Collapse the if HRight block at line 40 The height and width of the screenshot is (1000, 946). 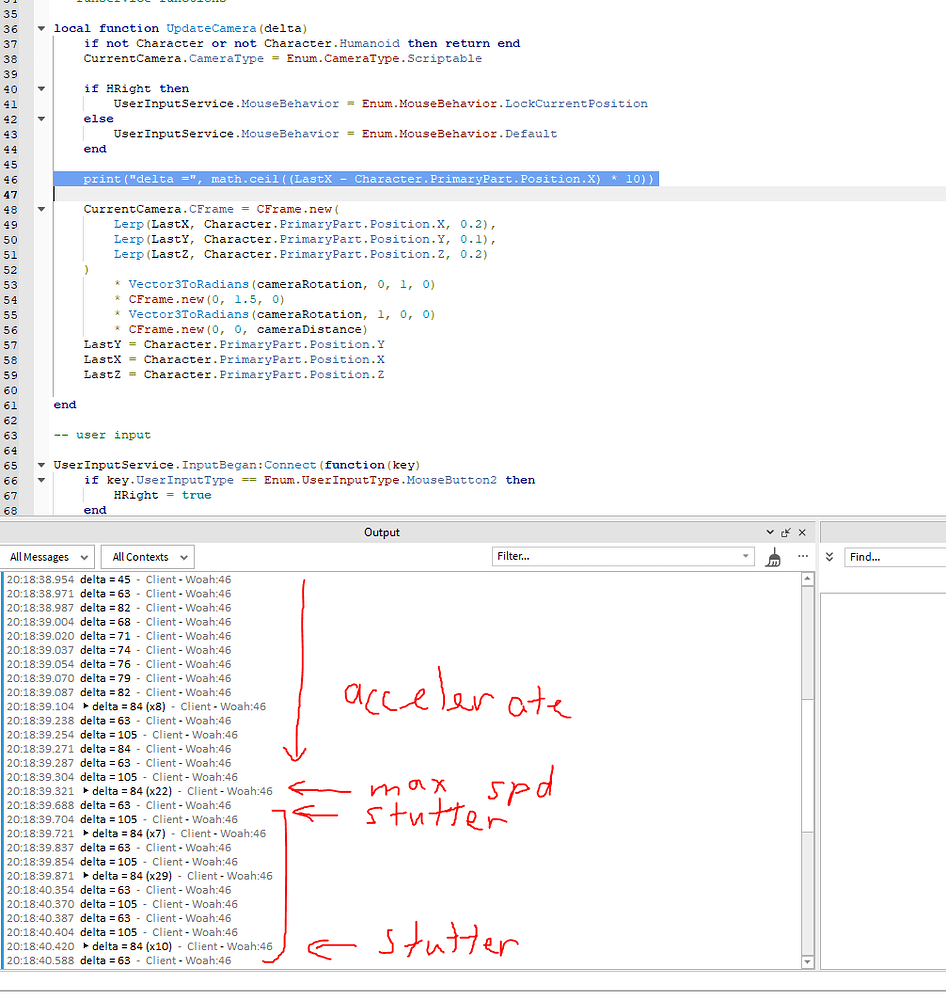point(40,88)
